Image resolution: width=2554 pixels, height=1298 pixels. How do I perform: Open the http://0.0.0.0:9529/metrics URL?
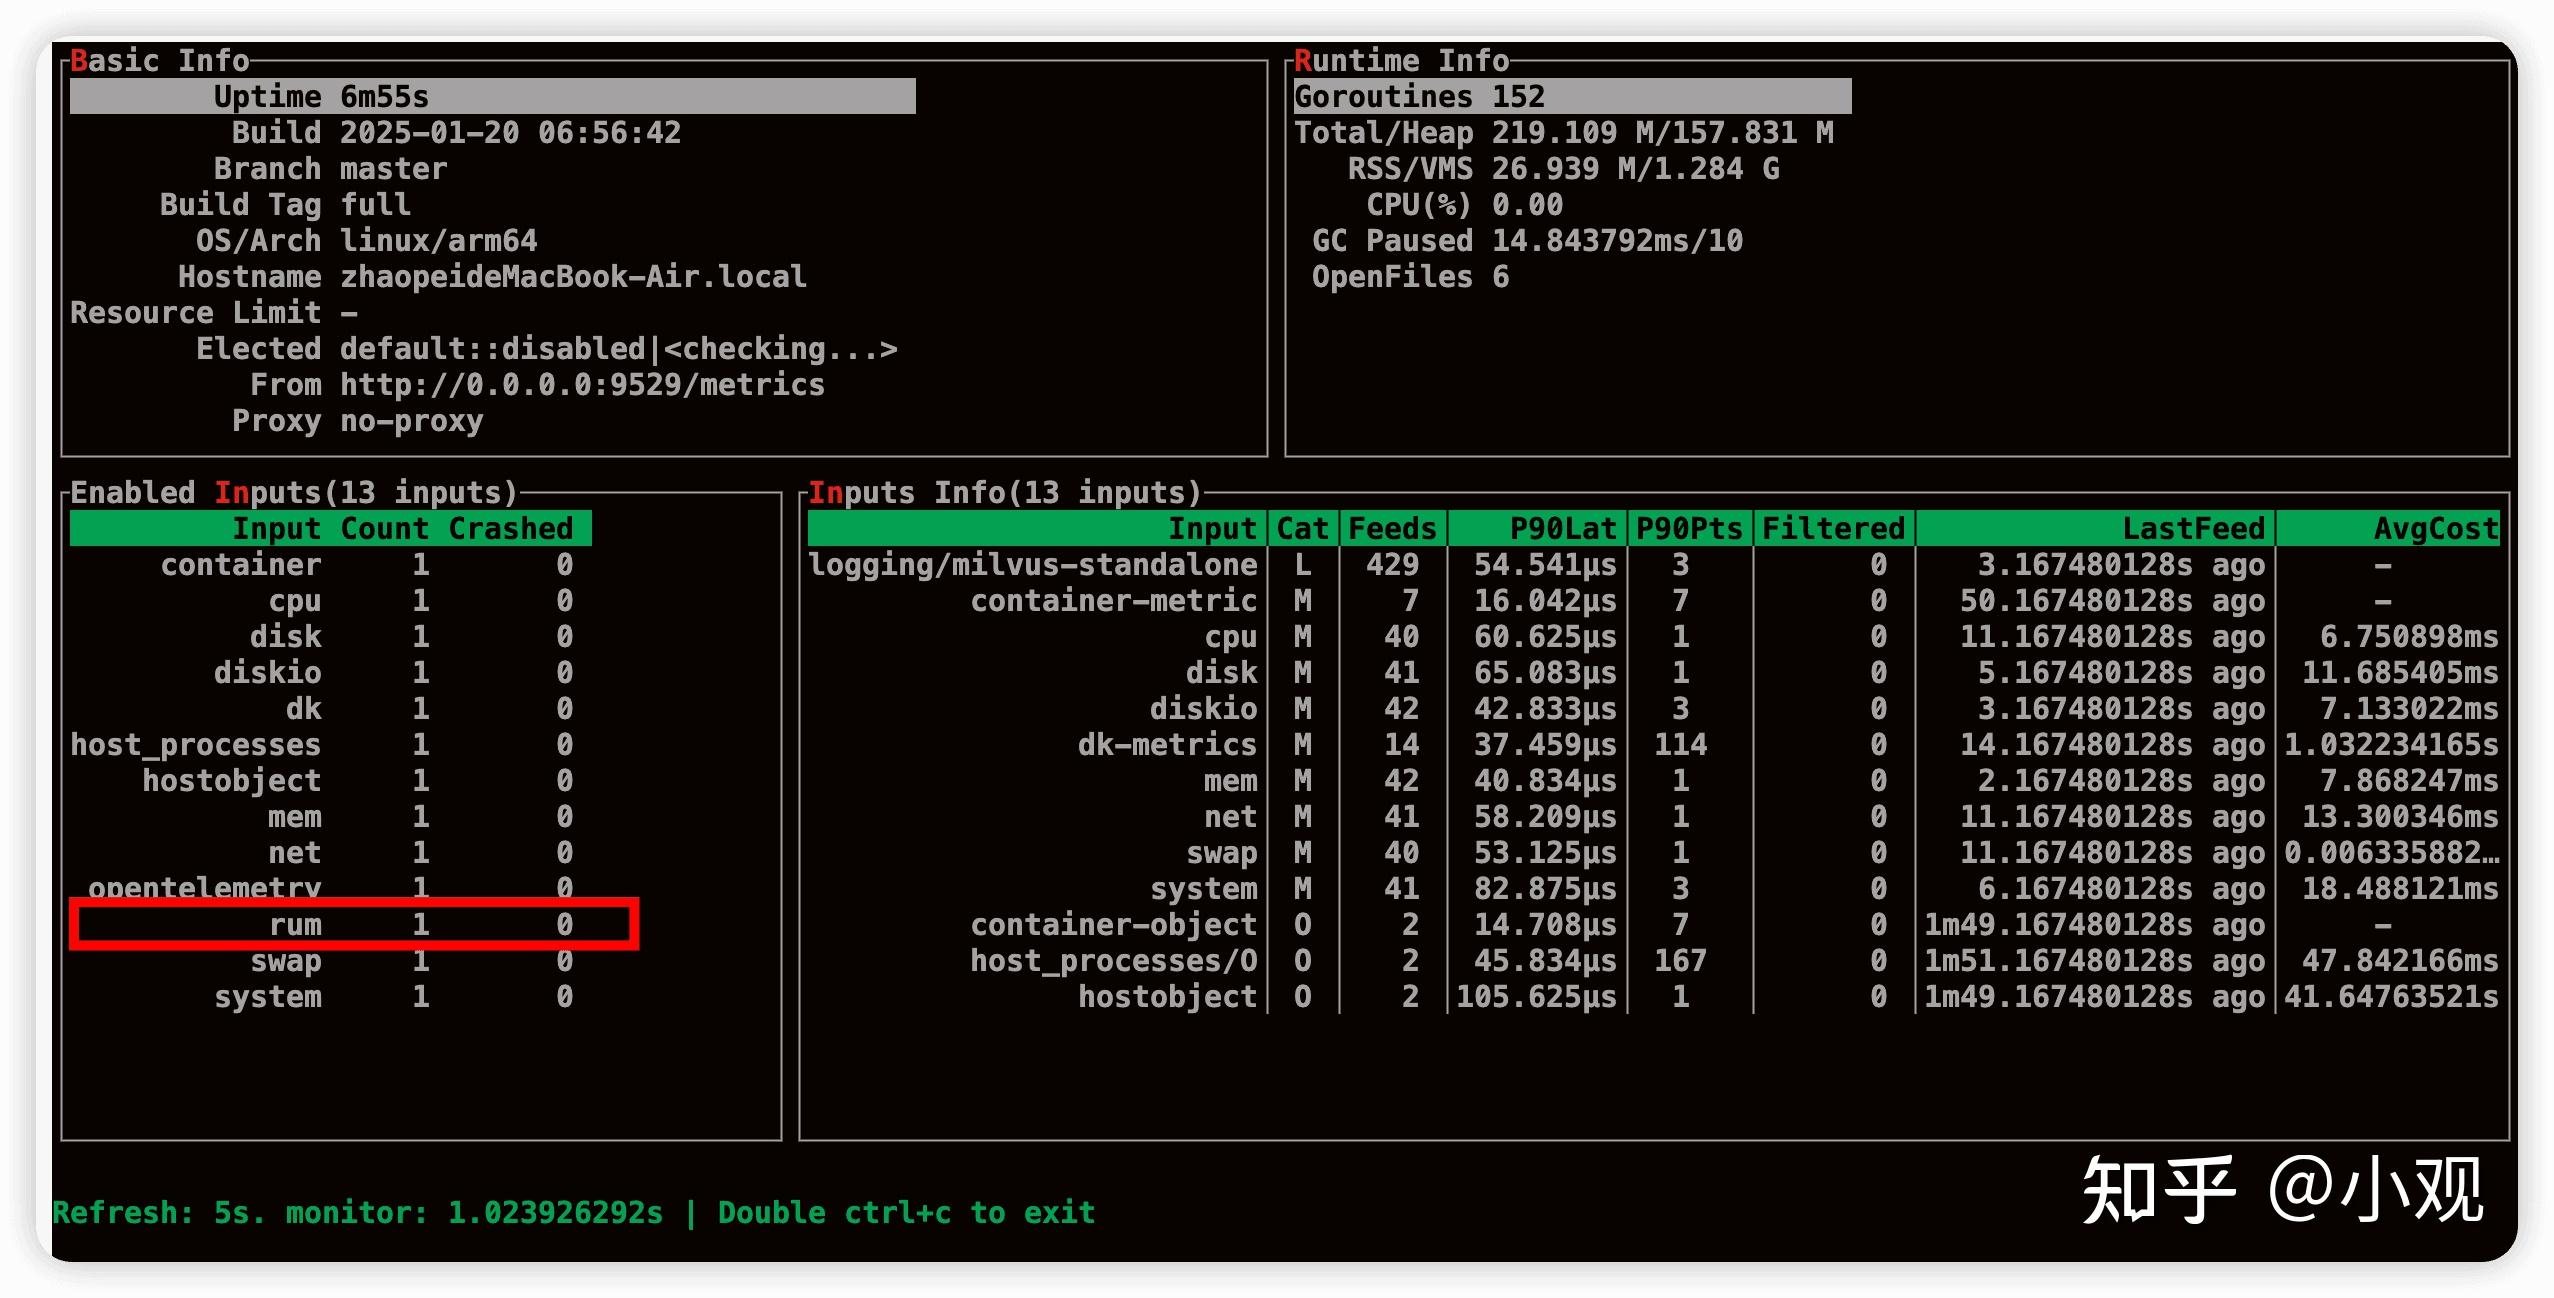pos(582,385)
